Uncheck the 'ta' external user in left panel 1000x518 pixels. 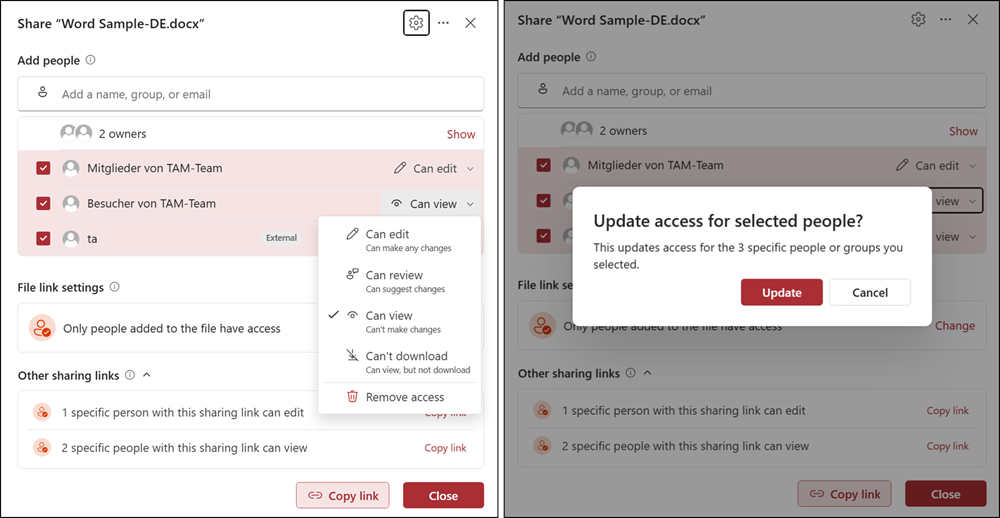point(43,239)
